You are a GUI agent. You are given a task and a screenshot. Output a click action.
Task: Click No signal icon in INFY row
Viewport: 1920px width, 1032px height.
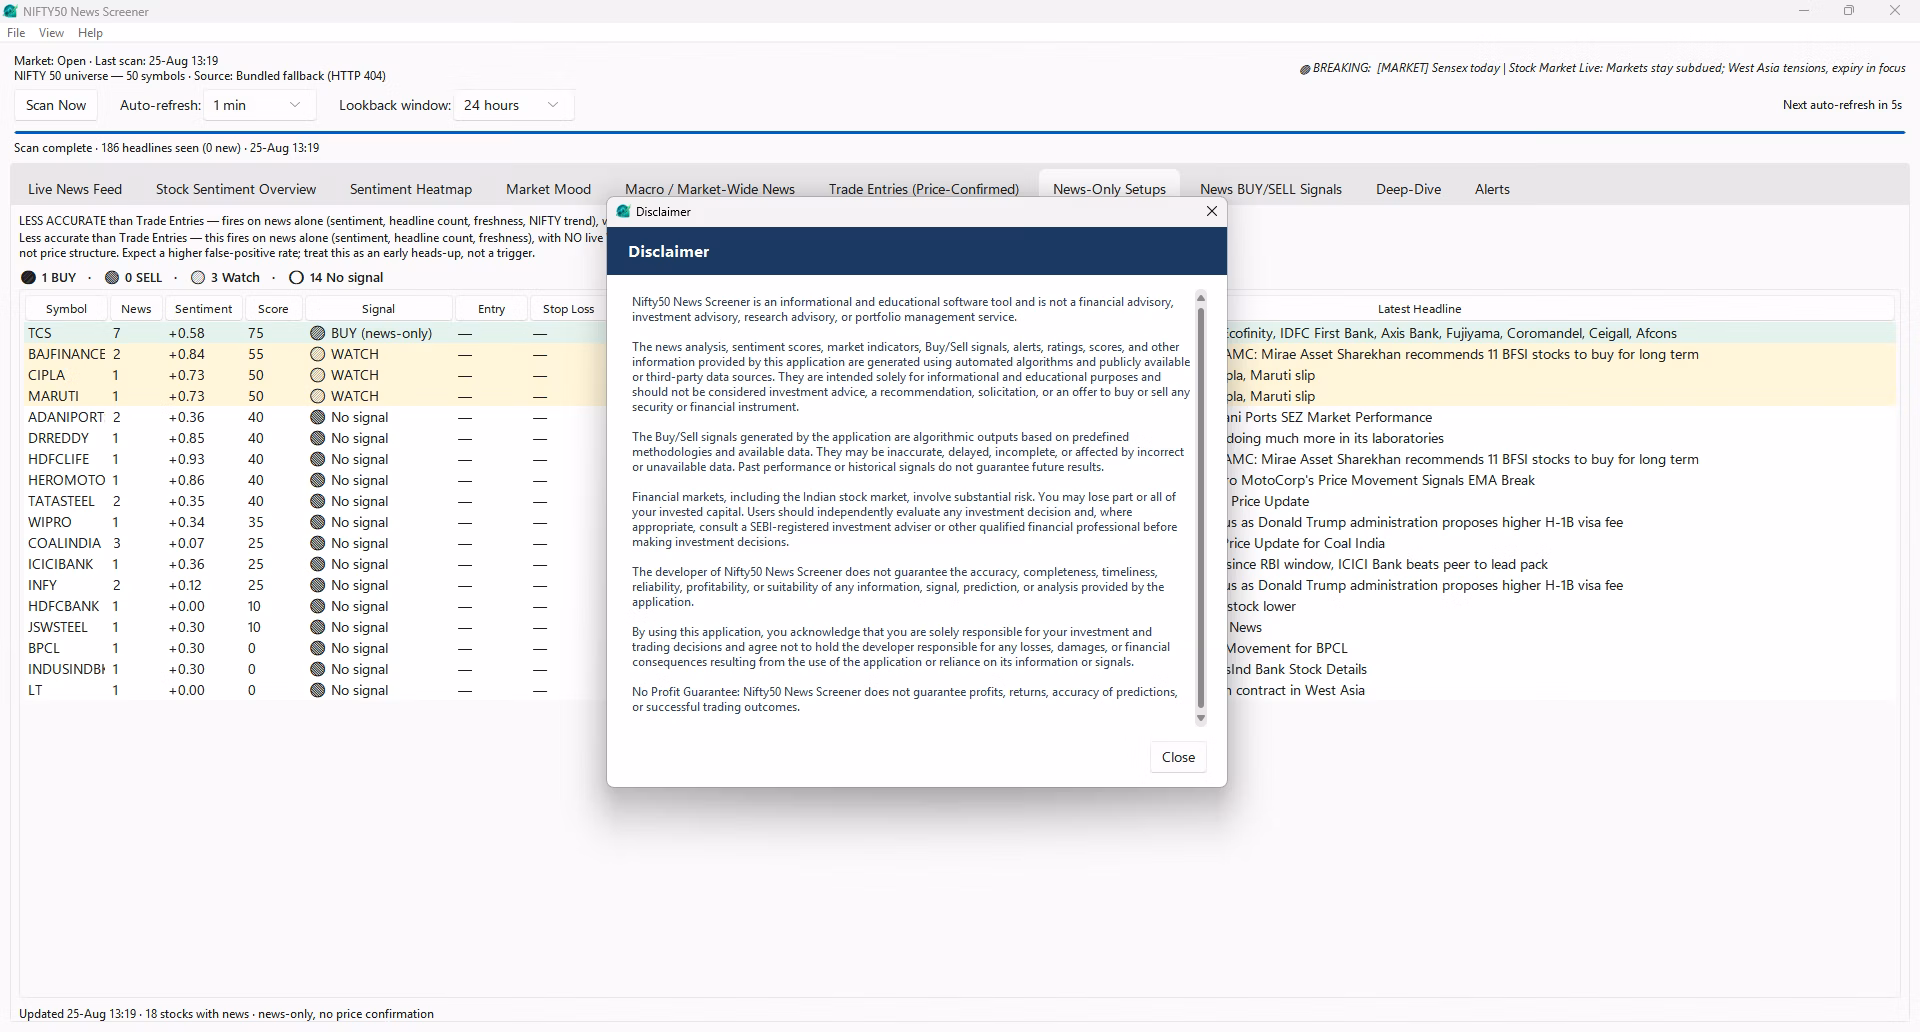tap(317, 585)
